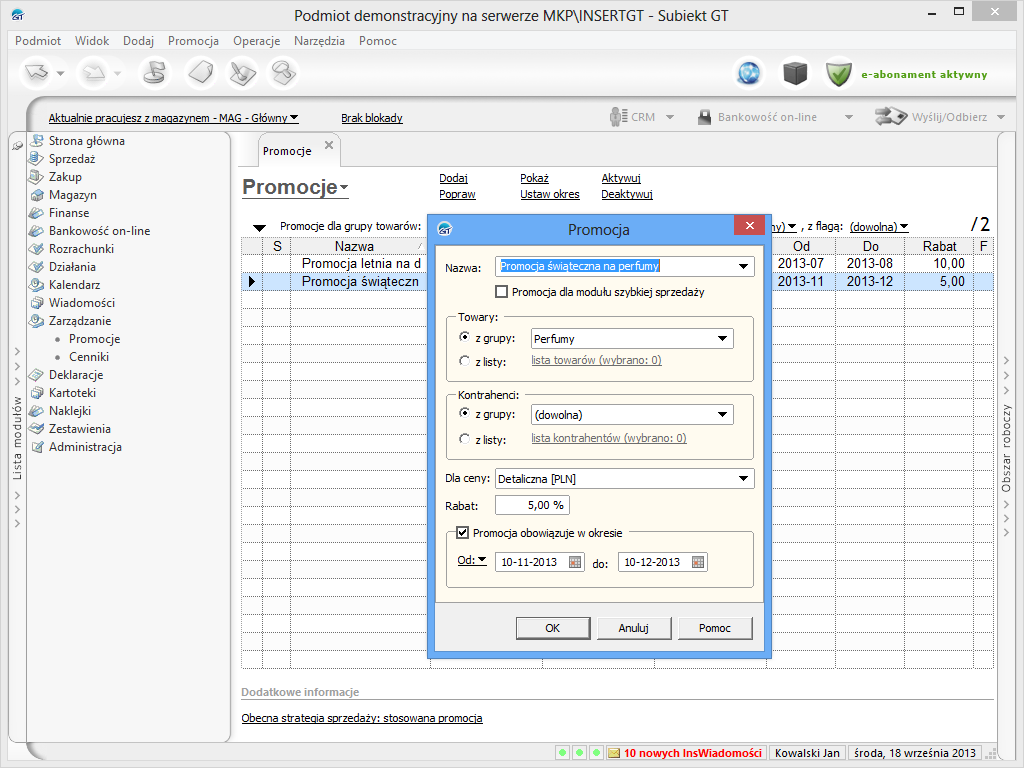Open the 'Dla ceny' Detaliczna [PLN] dropdown

[x=743, y=479]
